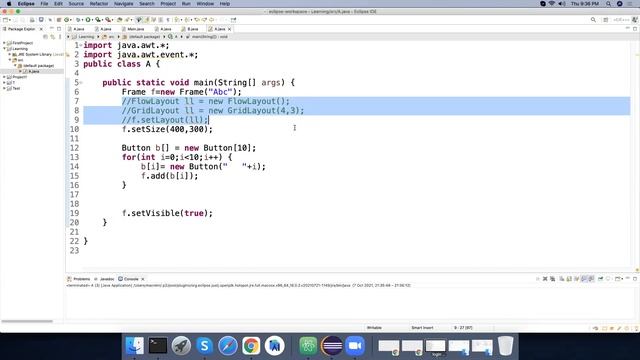This screenshot has width=640, height=360.
Task: Toggle Pin Console button
Action: pos(600,279)
